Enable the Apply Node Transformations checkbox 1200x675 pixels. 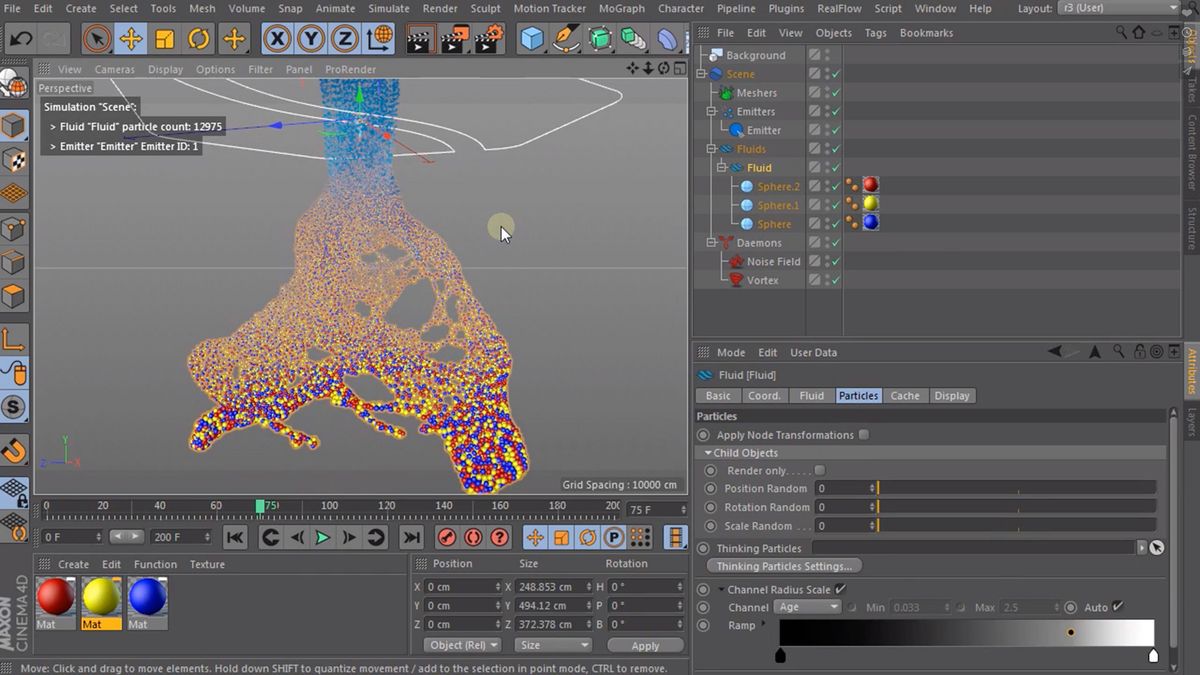click(864, 434)
